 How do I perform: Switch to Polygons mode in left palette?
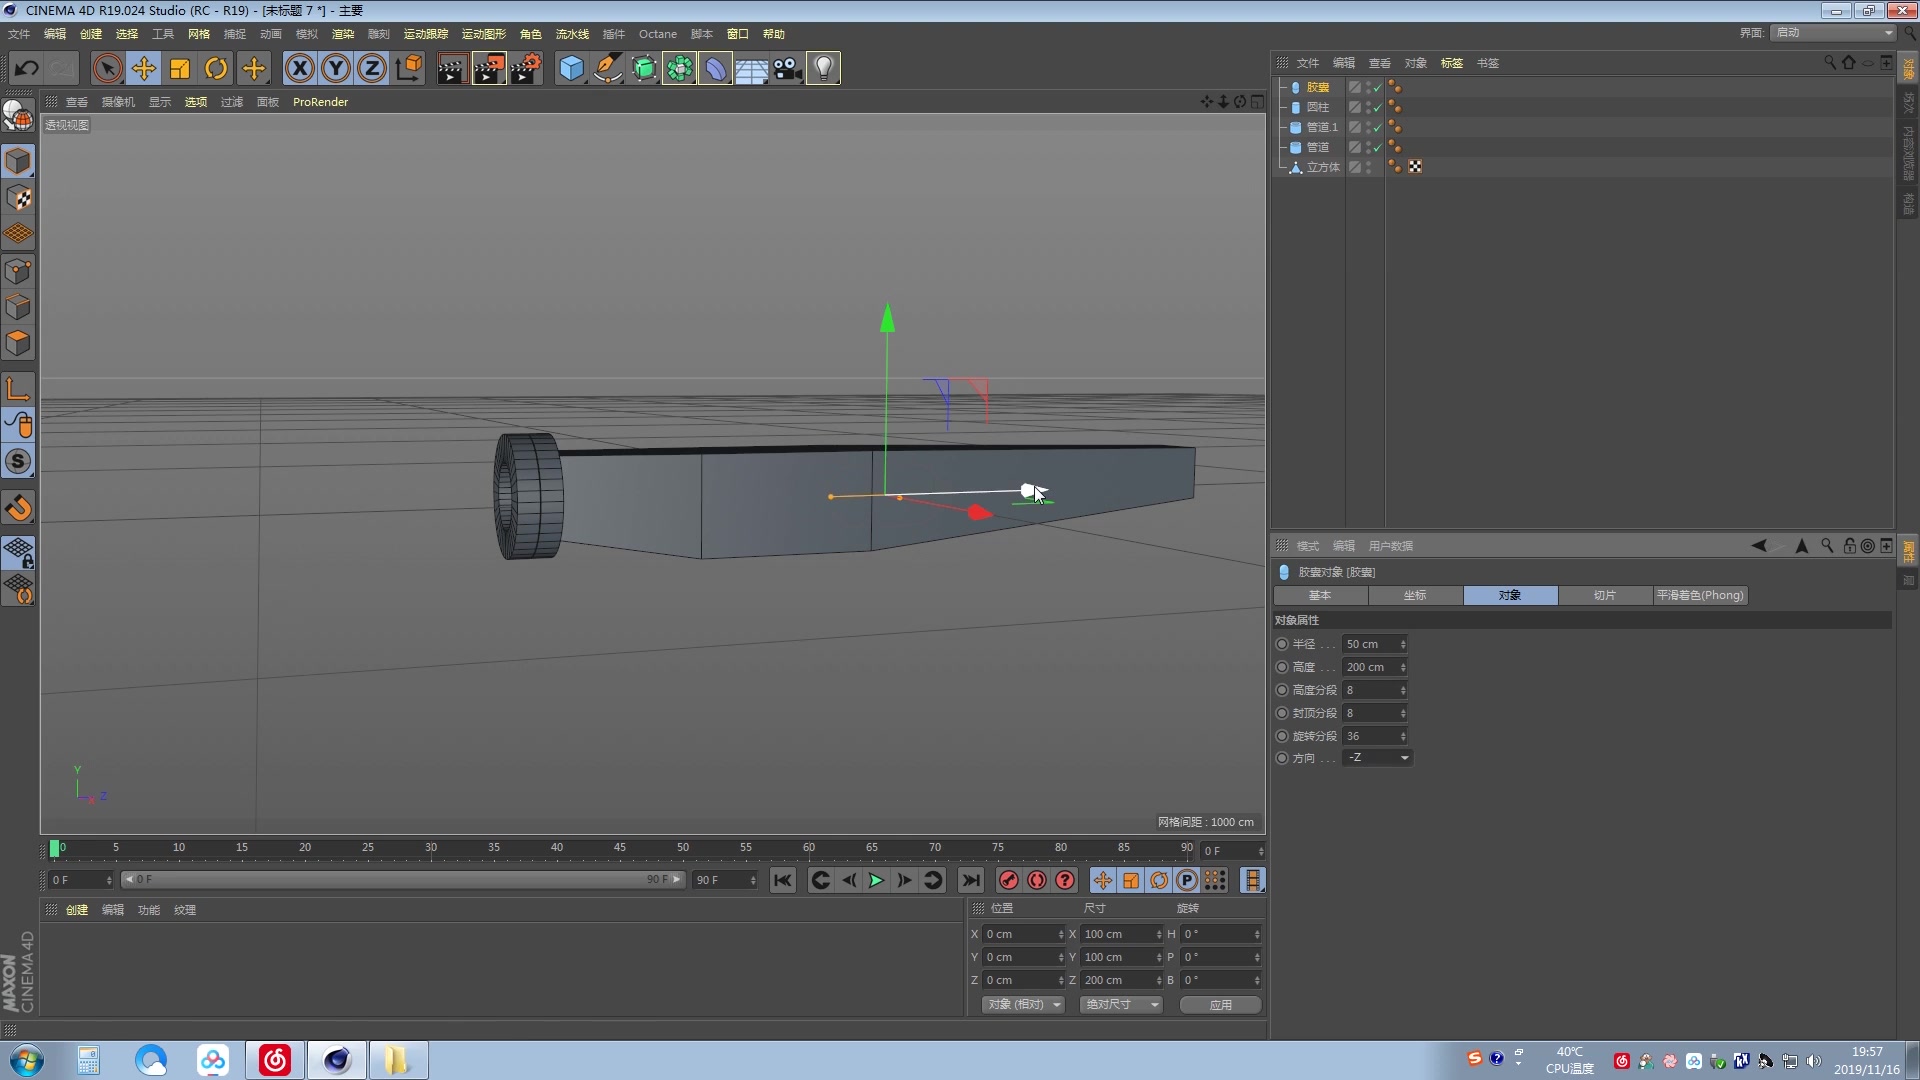click(19, 343)
